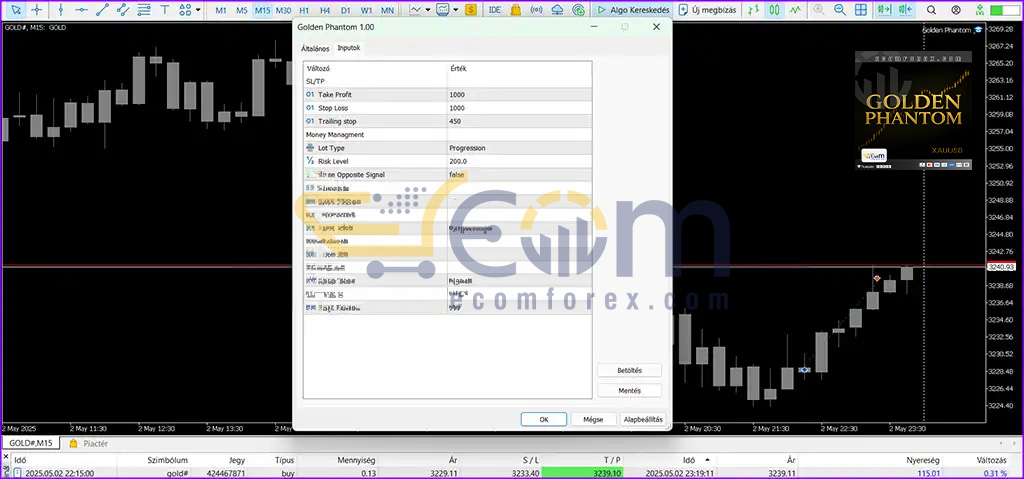Select the crosshair tool

tap(37, 10)
